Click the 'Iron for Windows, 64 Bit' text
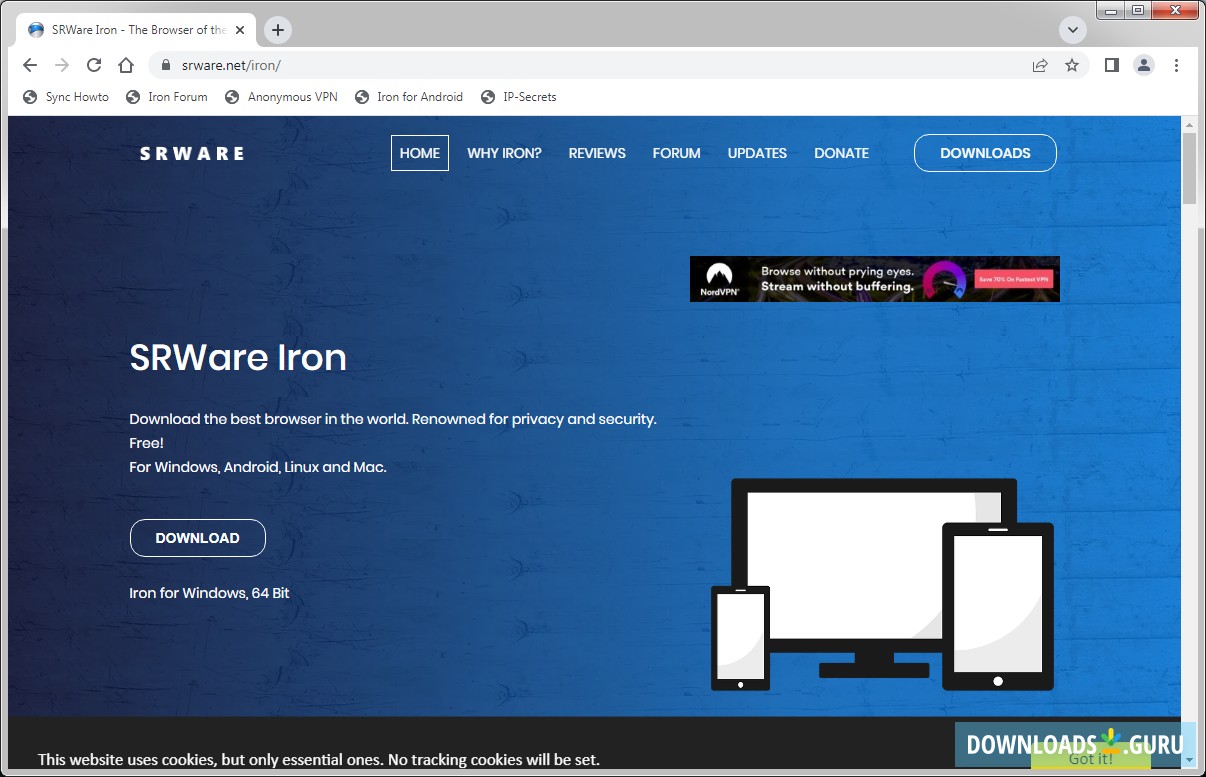The image size is (1206, 777). click(x=209, y=593)
